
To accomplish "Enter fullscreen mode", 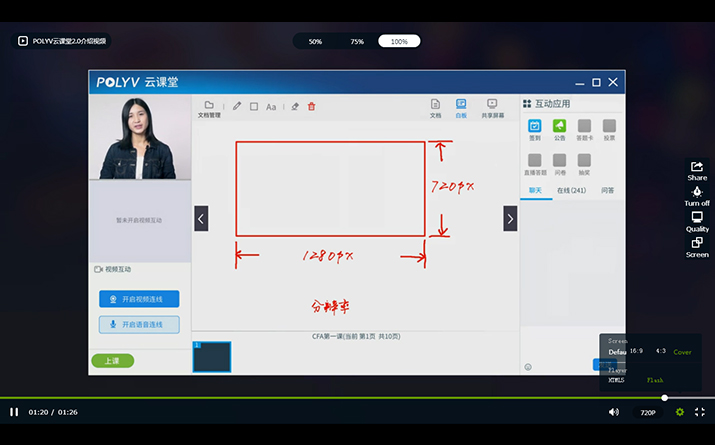I will coord(700,412).
